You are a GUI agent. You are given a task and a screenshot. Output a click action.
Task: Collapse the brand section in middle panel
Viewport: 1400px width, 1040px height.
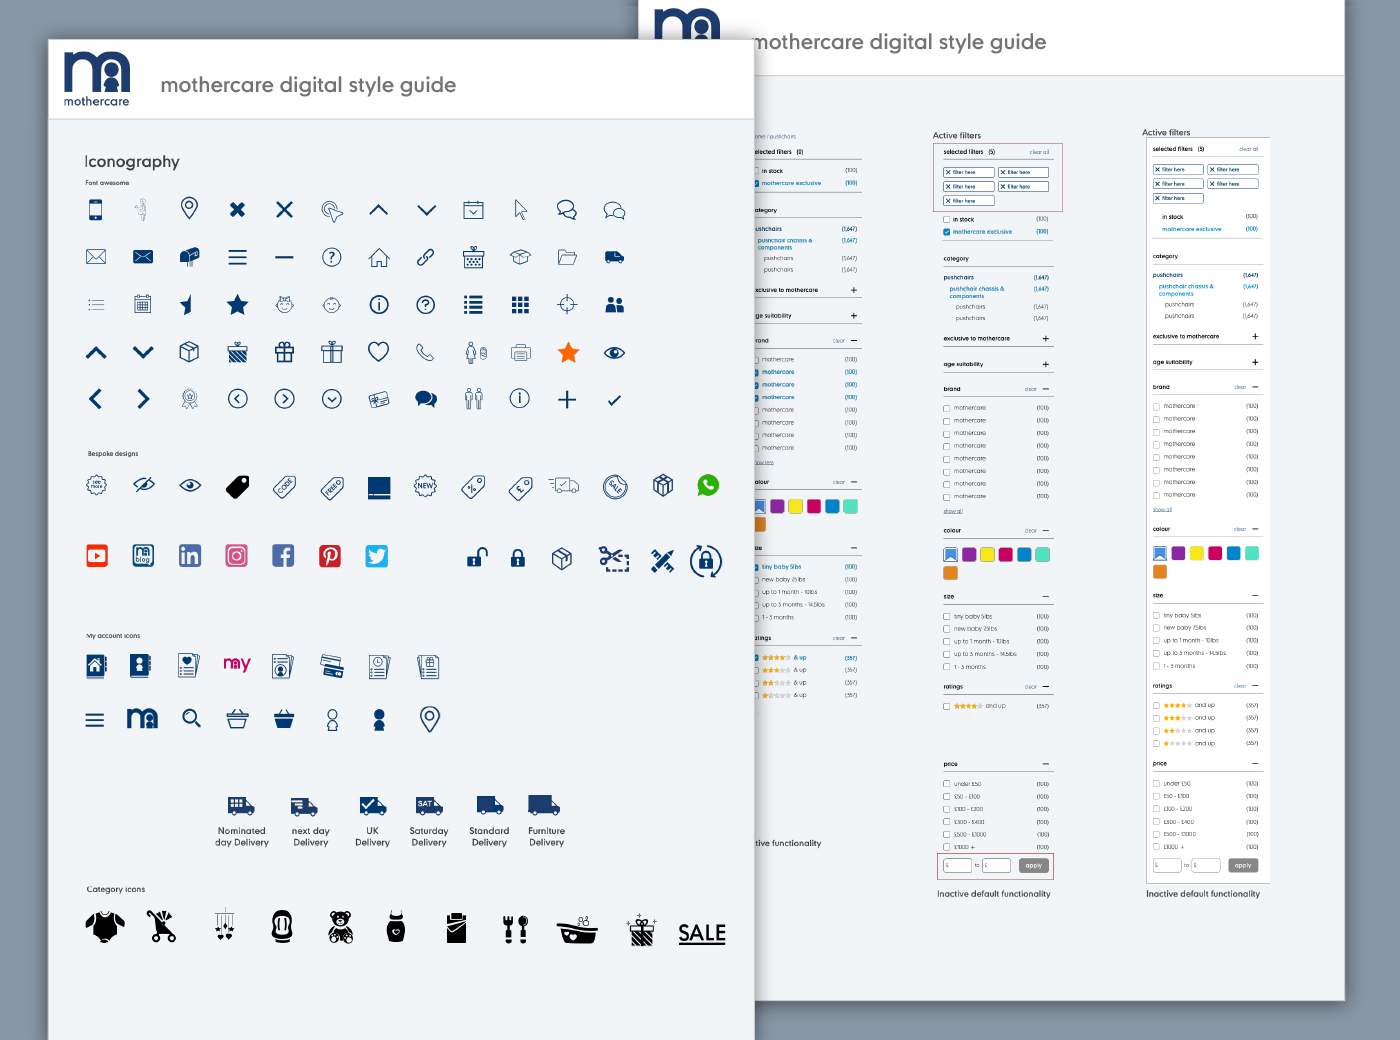pos(1046,389)
